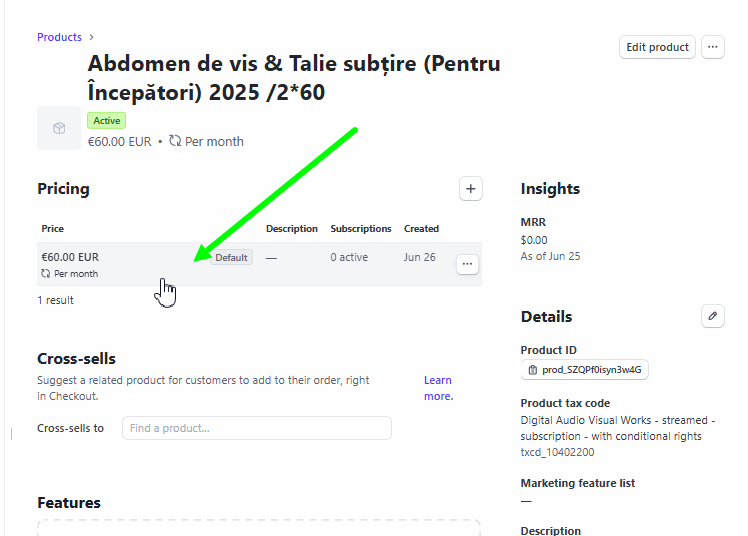The width and height of the screenshot is (748, 536).
Task: Open the options menu for the €60.00 price row
Action: [467, 264]
